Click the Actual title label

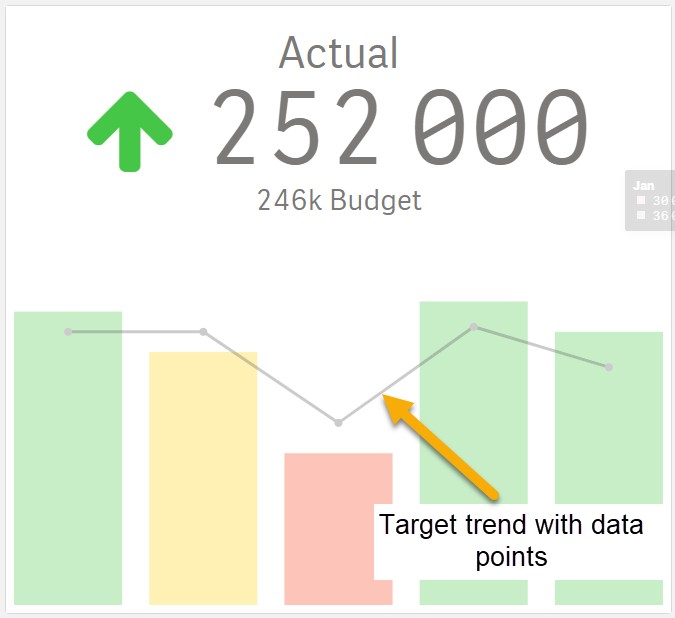pos(338,53)
